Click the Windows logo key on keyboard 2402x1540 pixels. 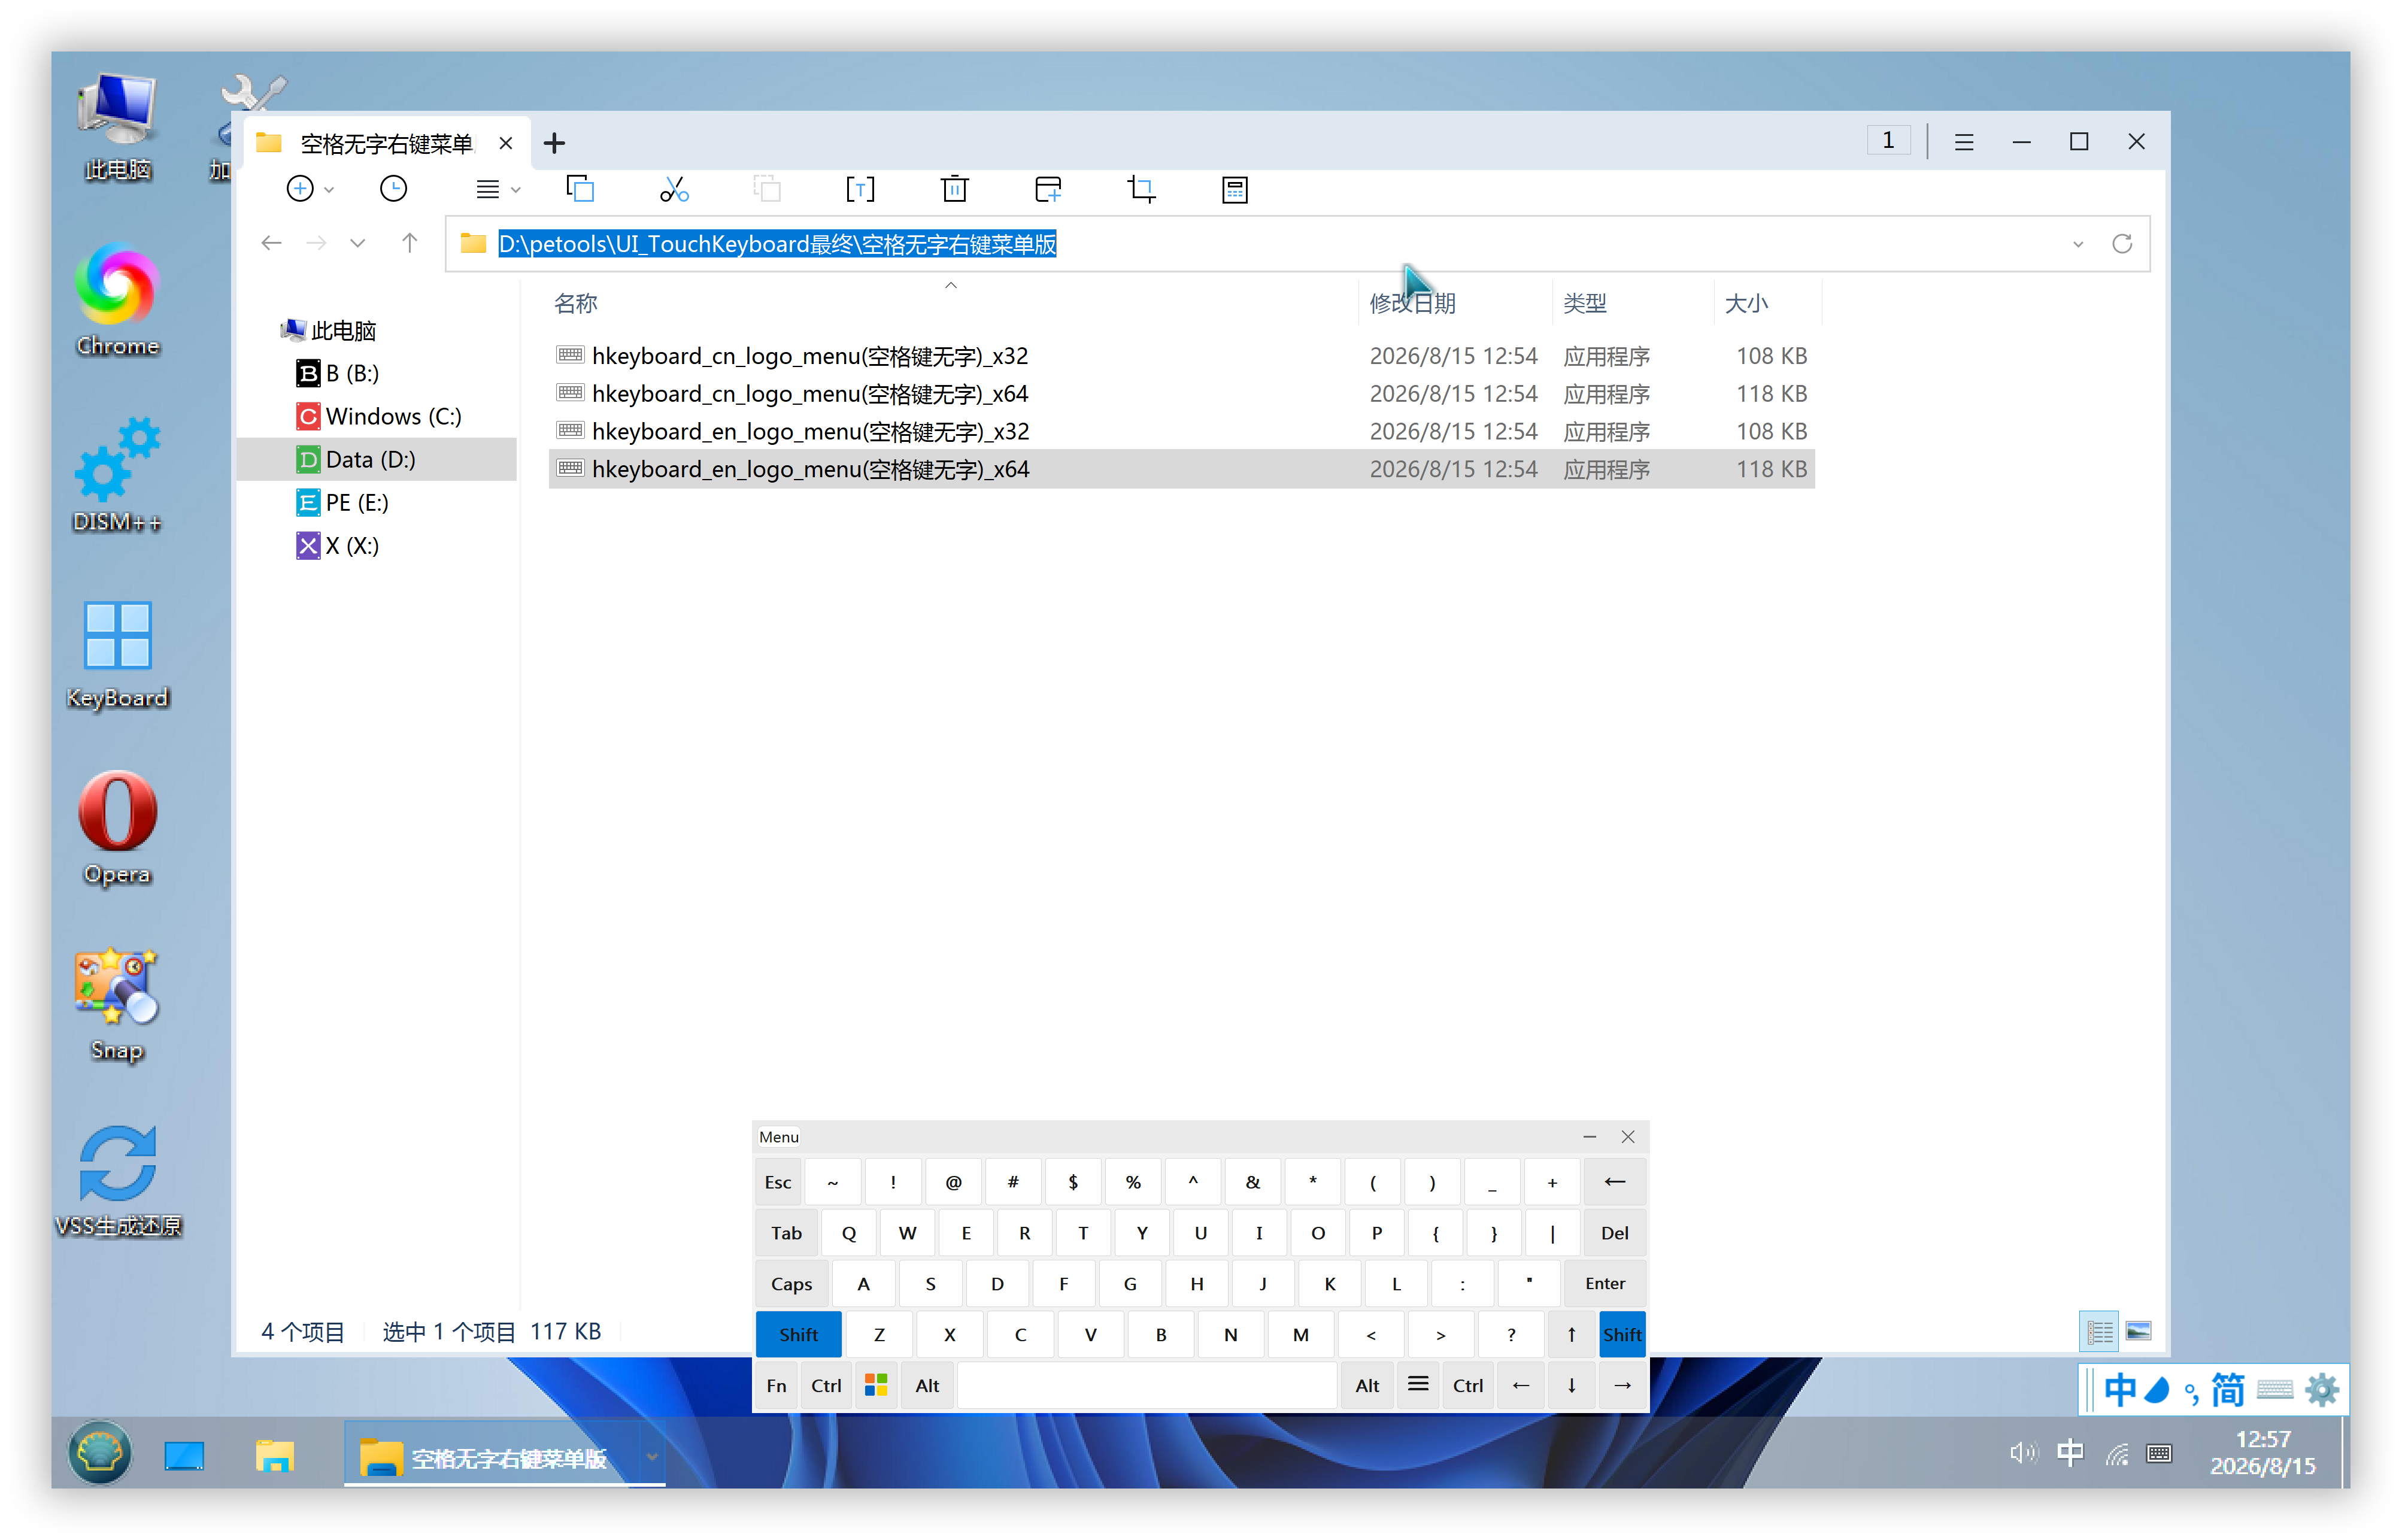click(876, 1385)
